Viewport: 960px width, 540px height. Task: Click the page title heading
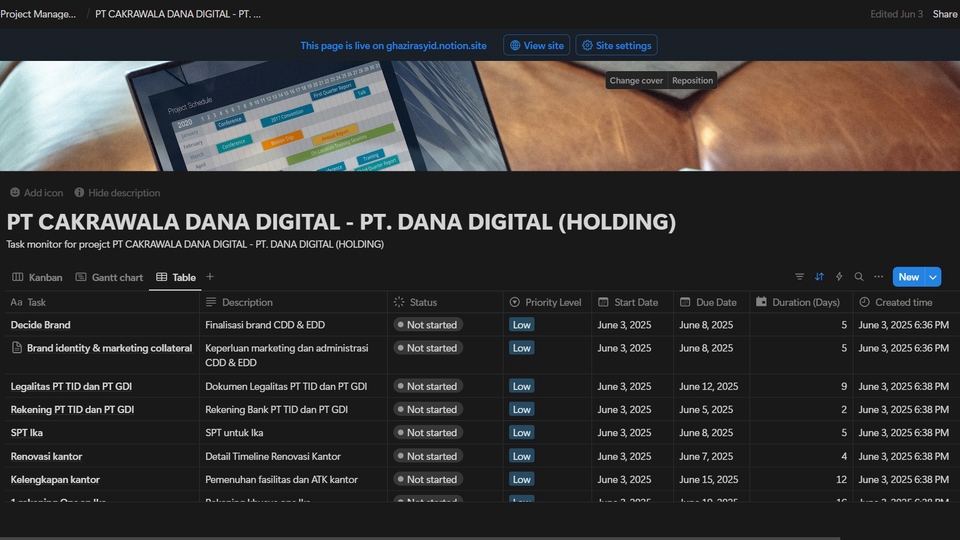click(x=341, y=222)
